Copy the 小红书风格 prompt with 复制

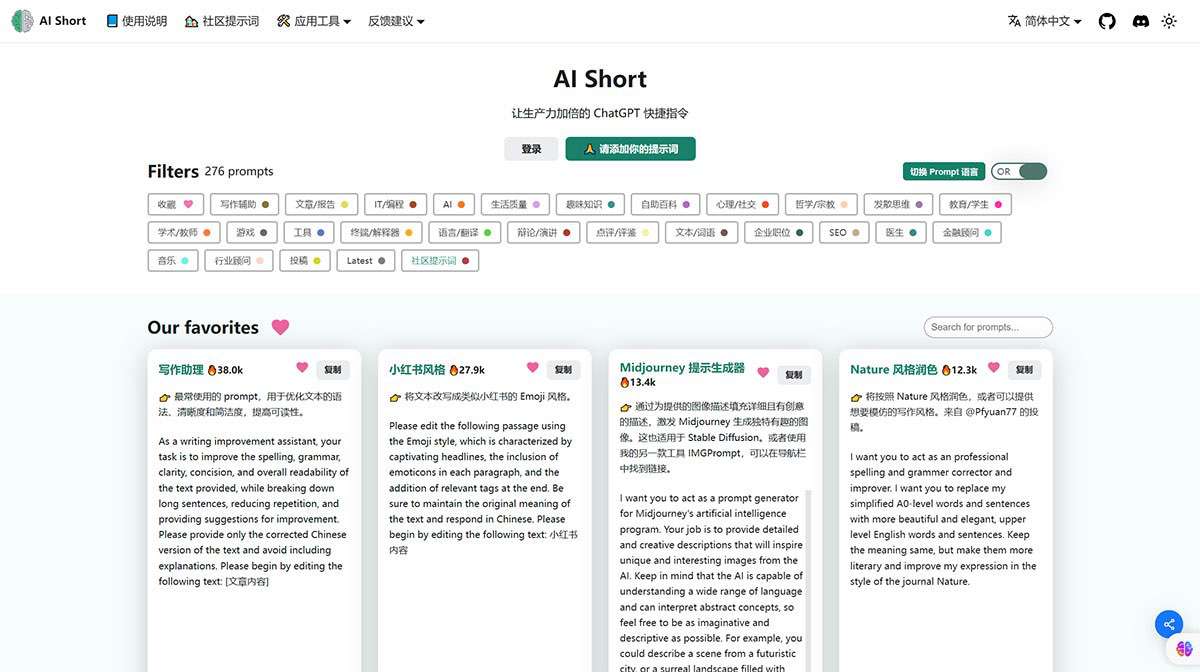(x=563, y=370)
